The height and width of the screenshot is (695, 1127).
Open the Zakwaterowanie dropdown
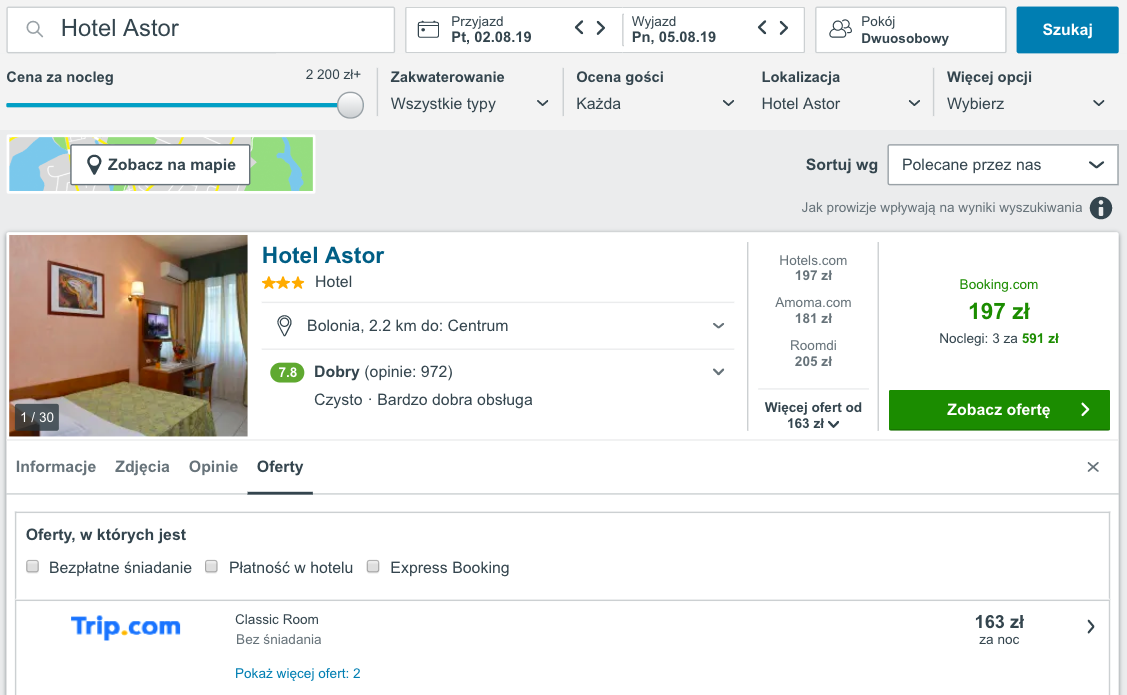coord(469,103)
